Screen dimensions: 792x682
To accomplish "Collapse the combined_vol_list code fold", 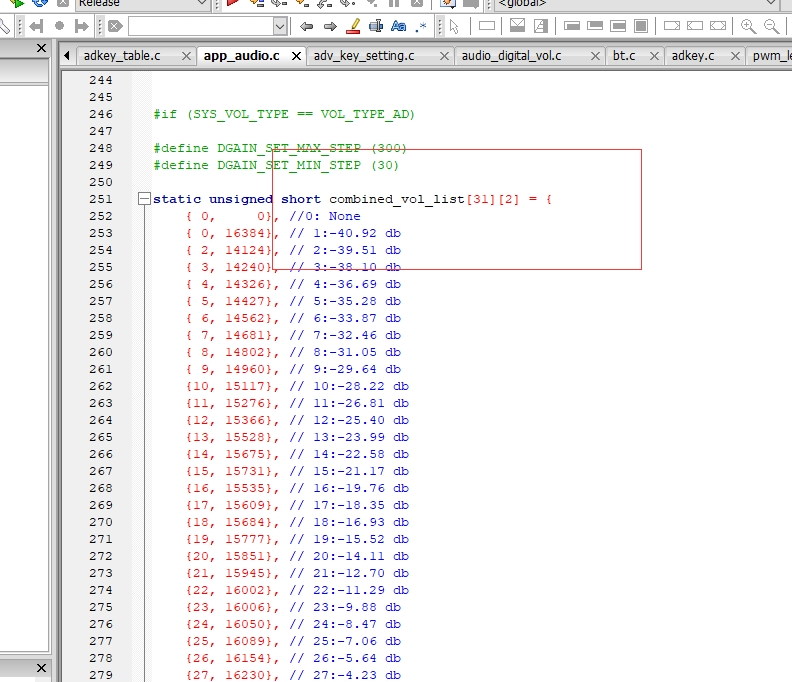I will click(x=144, y=199).
